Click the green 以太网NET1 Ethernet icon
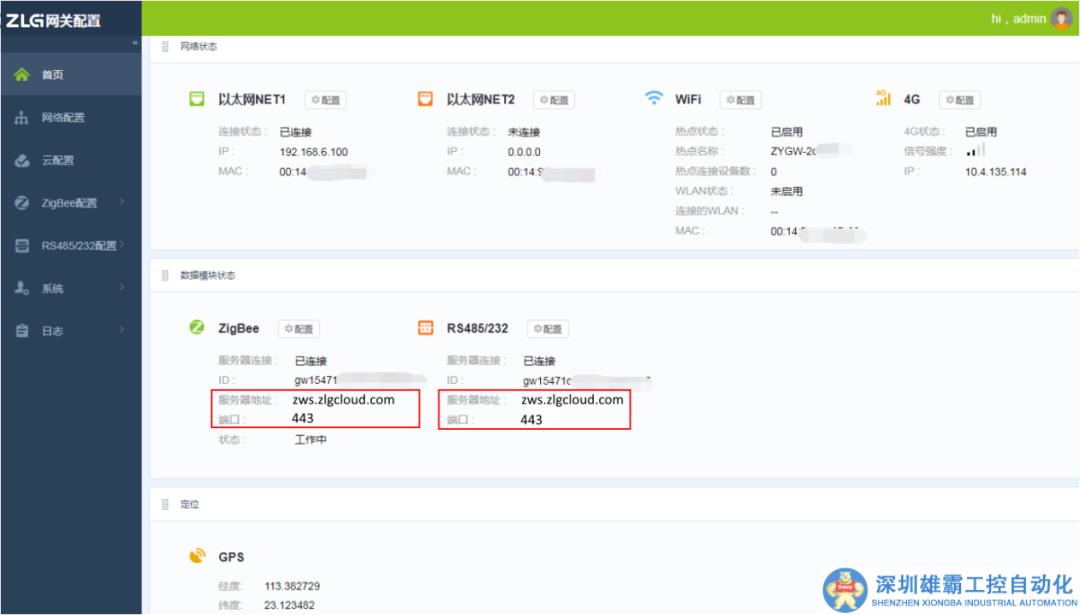Screen dimensions: 1080x615 [x=195, y=99]
